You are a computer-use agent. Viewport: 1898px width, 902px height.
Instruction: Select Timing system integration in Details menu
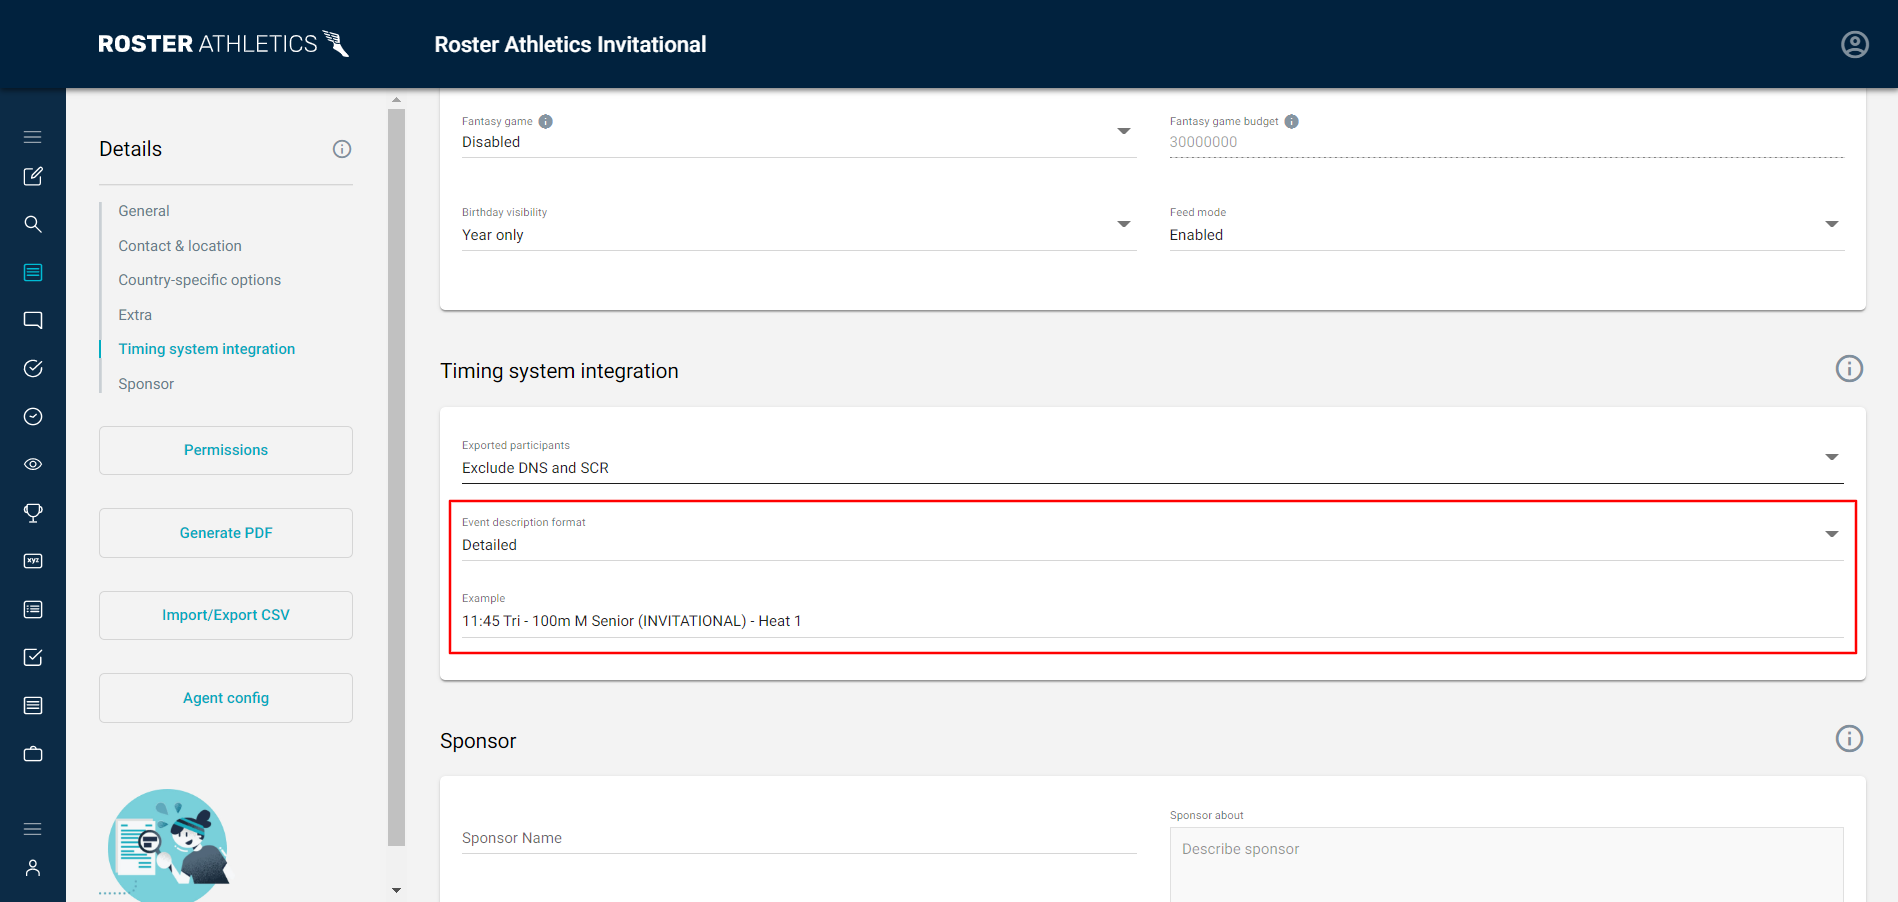click(206, 348)
